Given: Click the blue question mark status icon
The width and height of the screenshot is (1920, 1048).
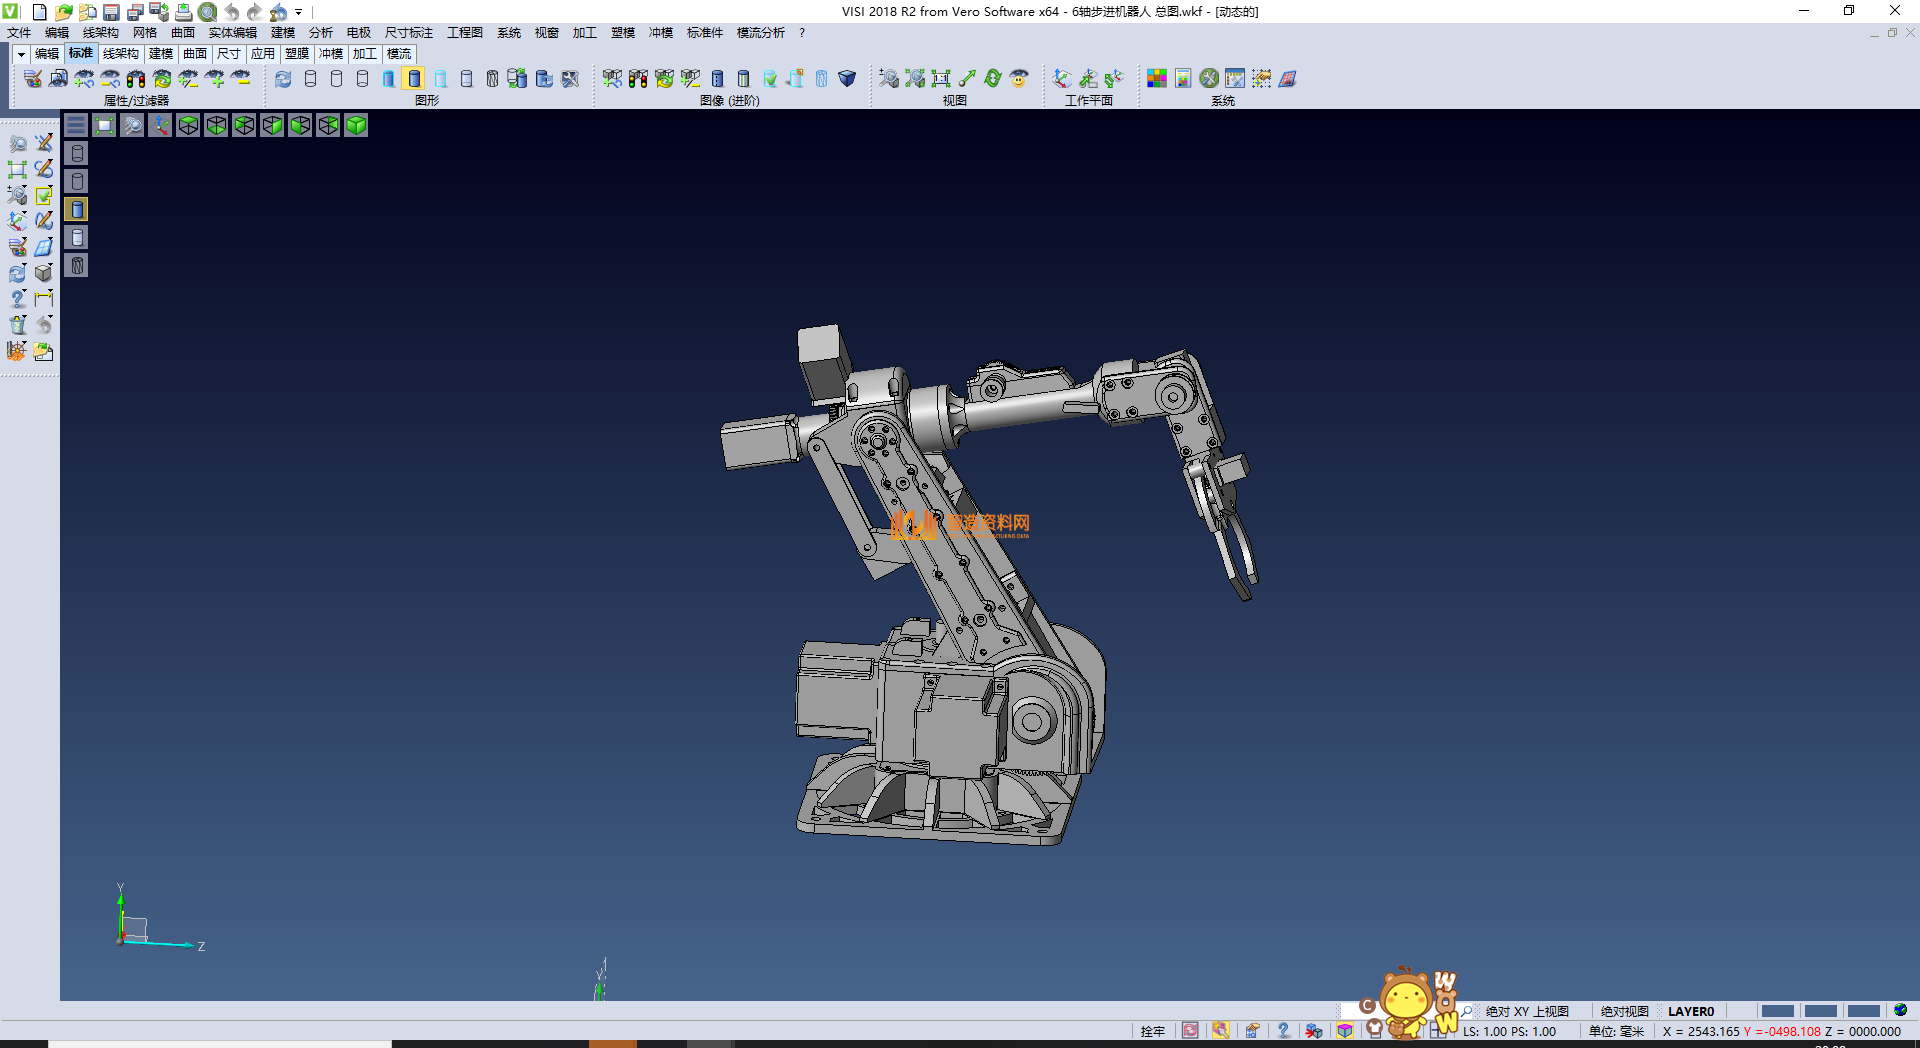Looking at the screenshot, I should click(x=1283, y=1031).
